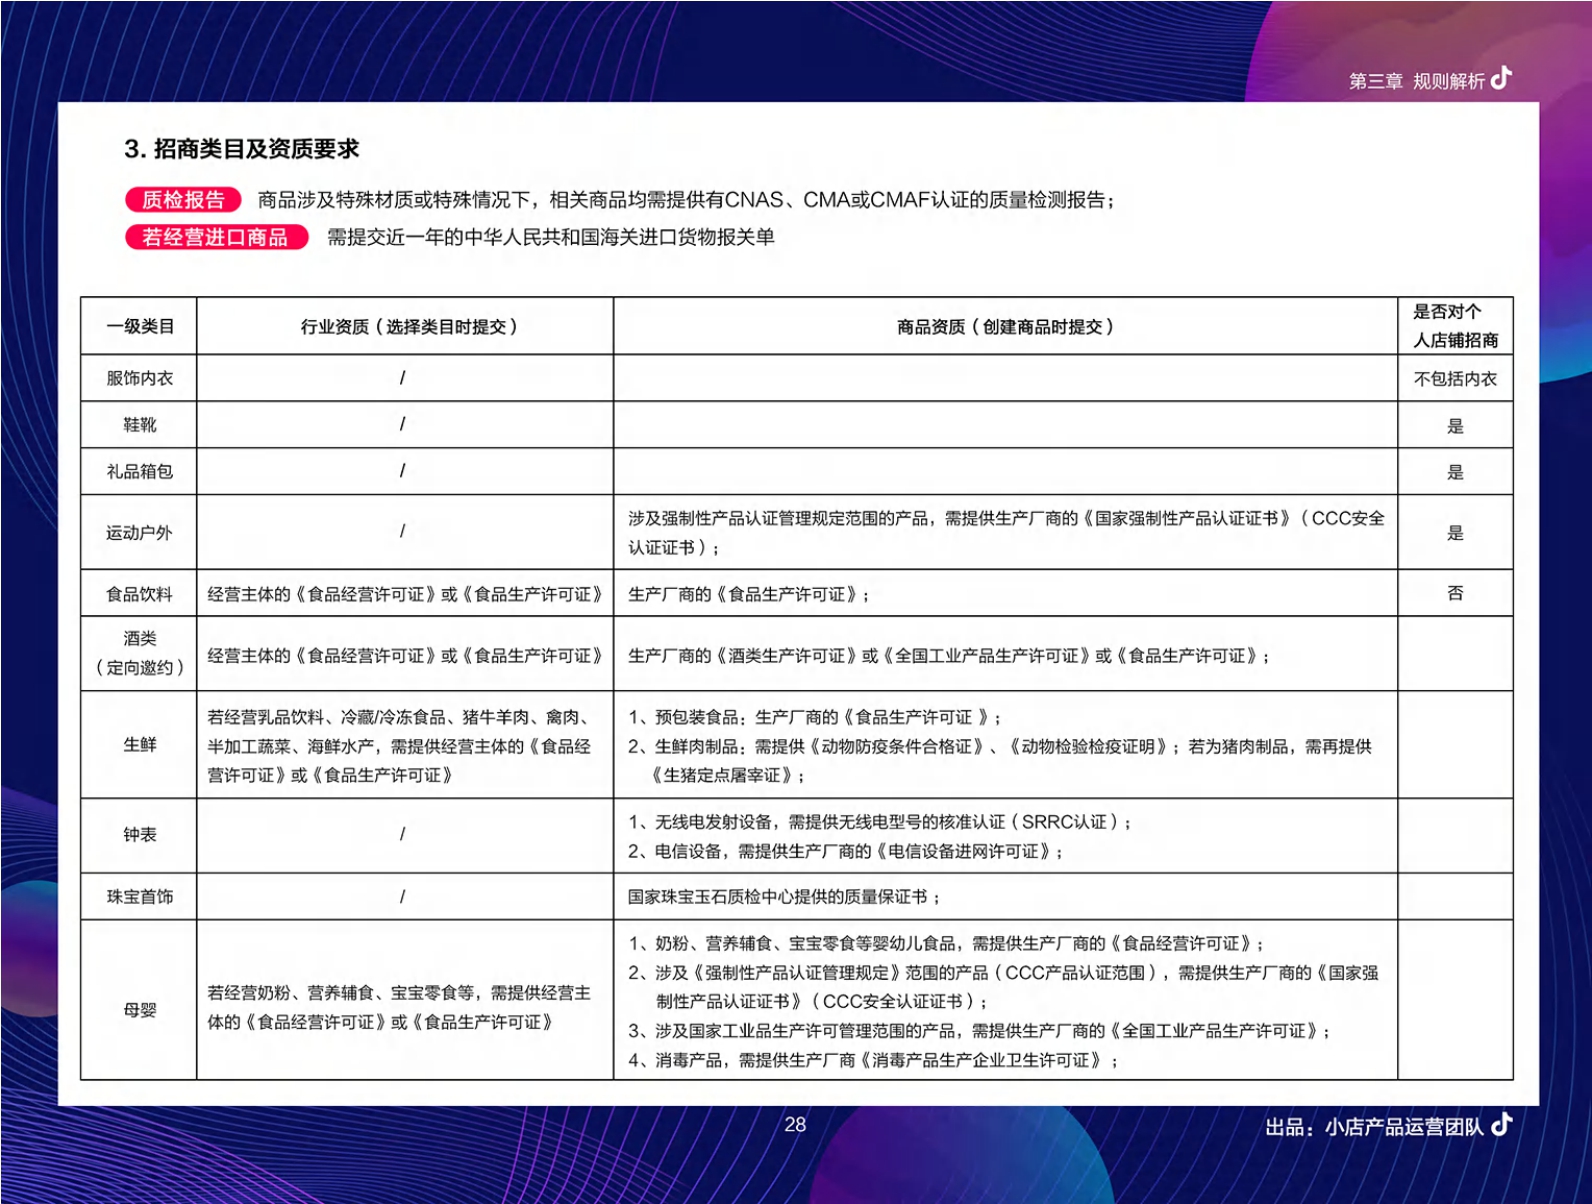Click the TikTok logo in the top header

click(x=1501, y=78)
